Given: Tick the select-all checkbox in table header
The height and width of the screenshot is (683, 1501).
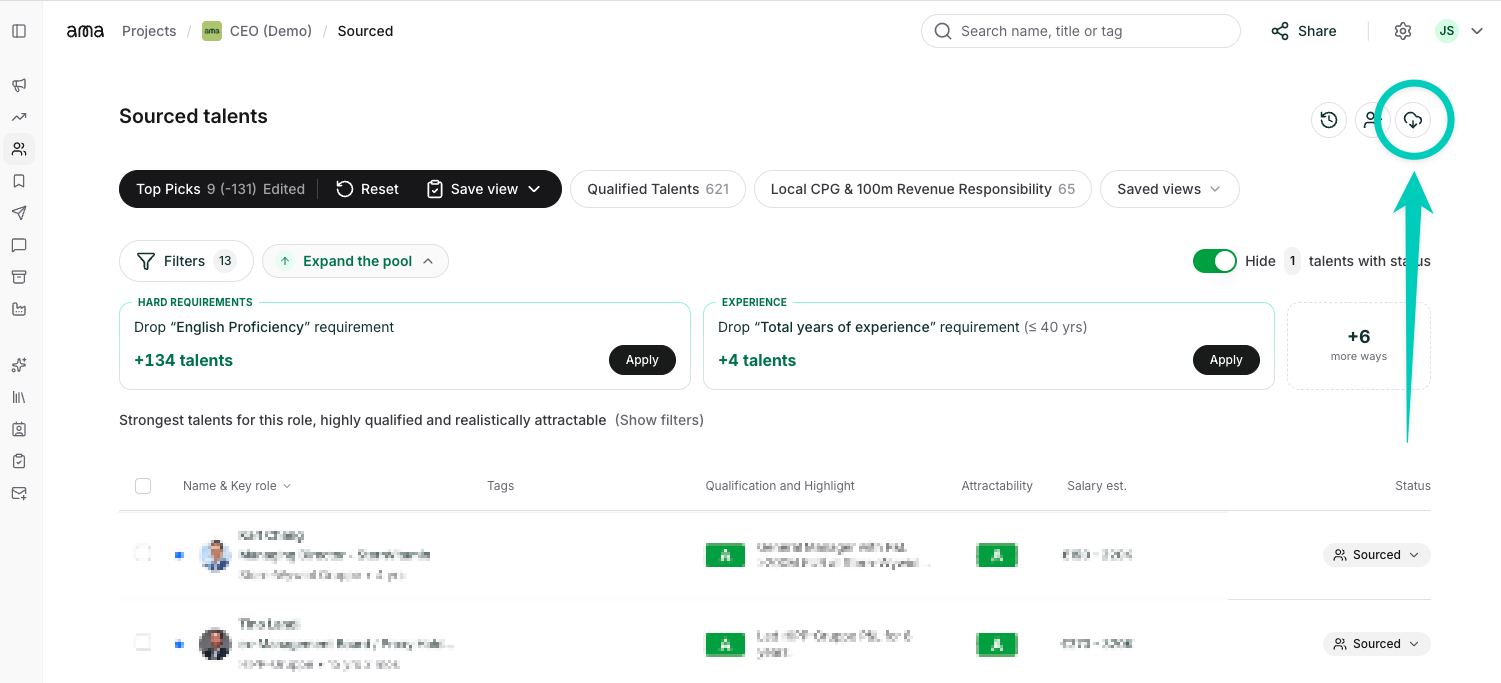Looking at the screenshot, I should [143, 486].
